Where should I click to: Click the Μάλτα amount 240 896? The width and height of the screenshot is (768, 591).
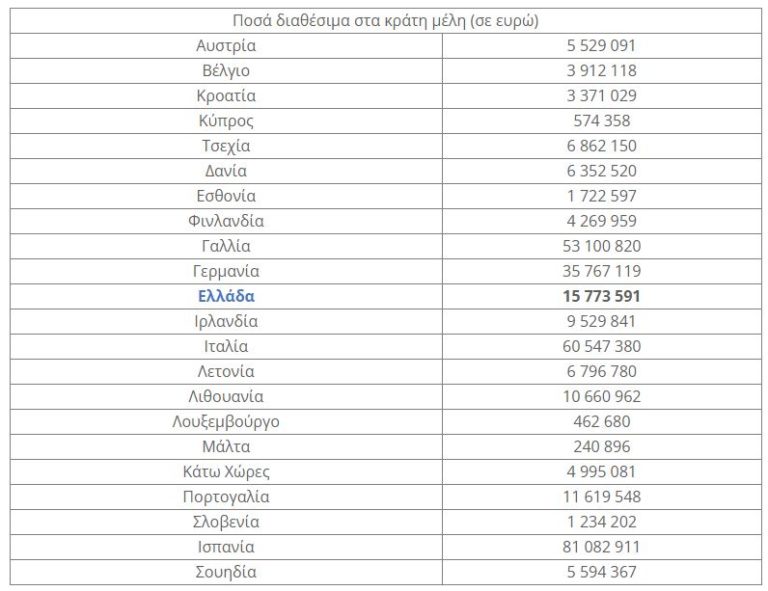(x=601, y=447)
